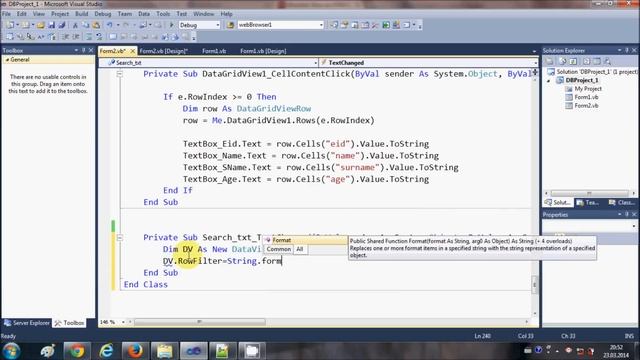Switch to Form2.vb [Design] tab
Image resolution: width=640 pixels, height=360 pixels.
pyautogui.click(x=164, y=51)
